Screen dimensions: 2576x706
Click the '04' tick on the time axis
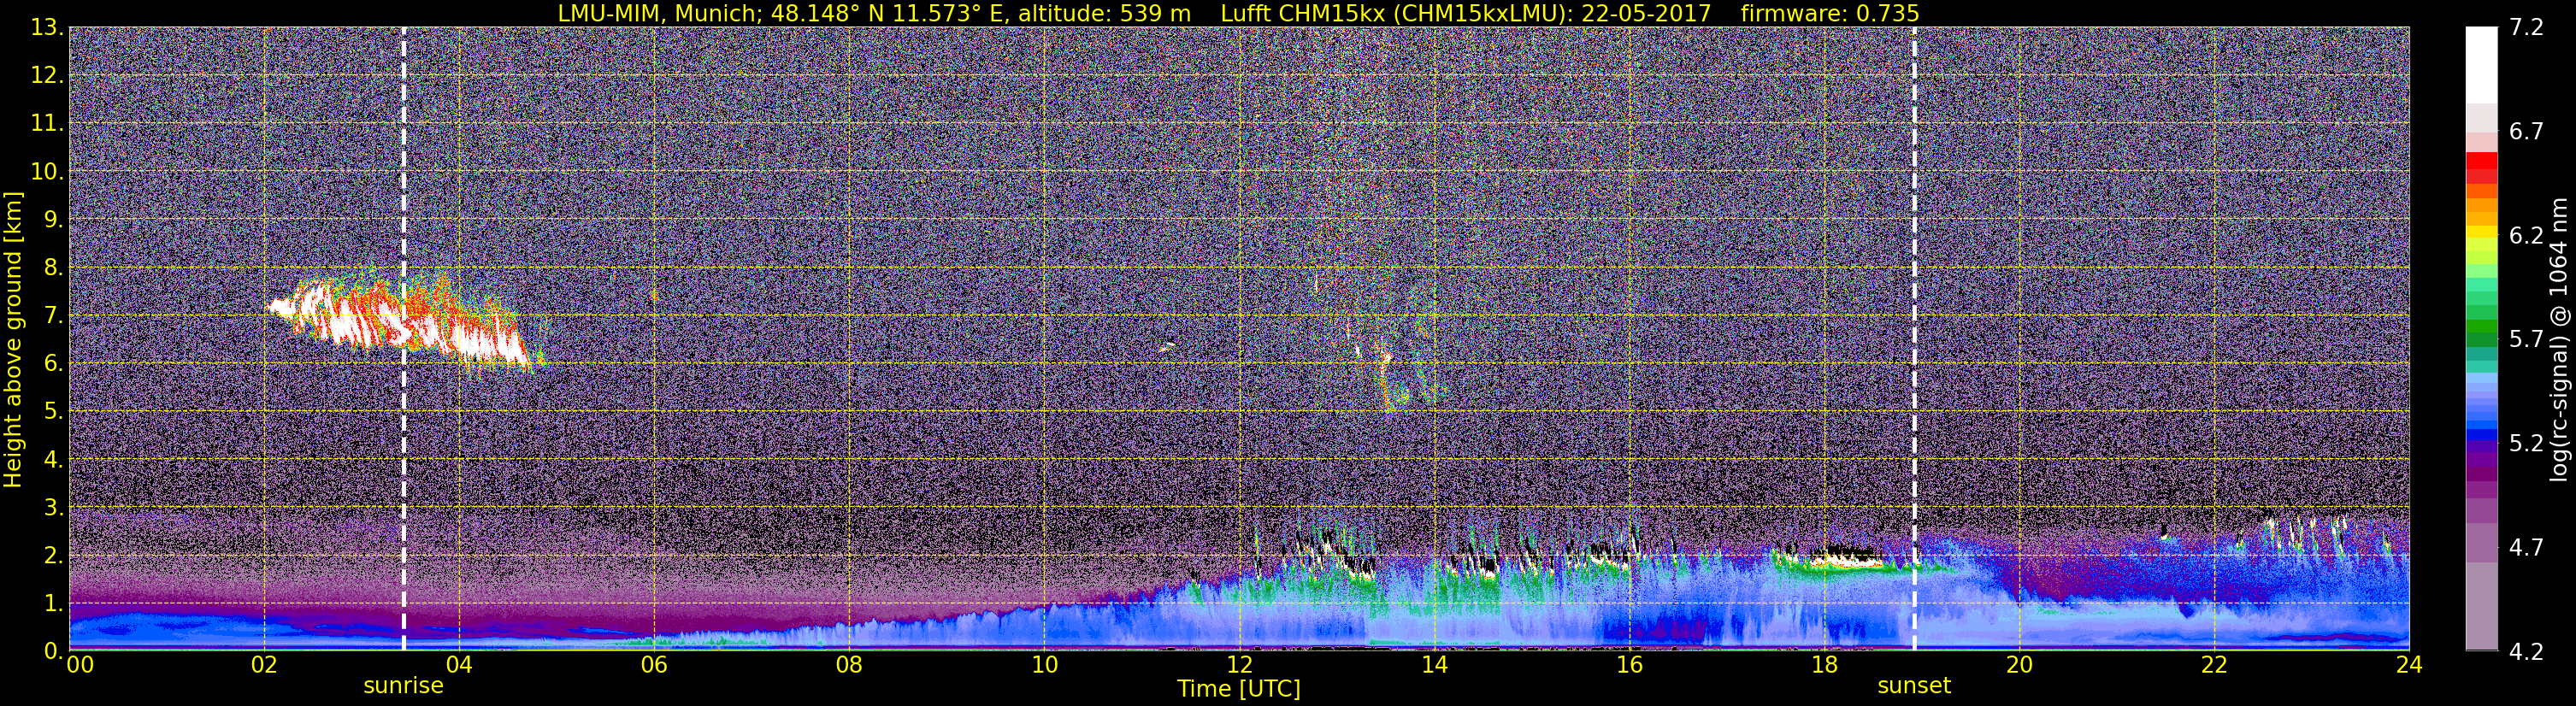click(x=459, y=664)
